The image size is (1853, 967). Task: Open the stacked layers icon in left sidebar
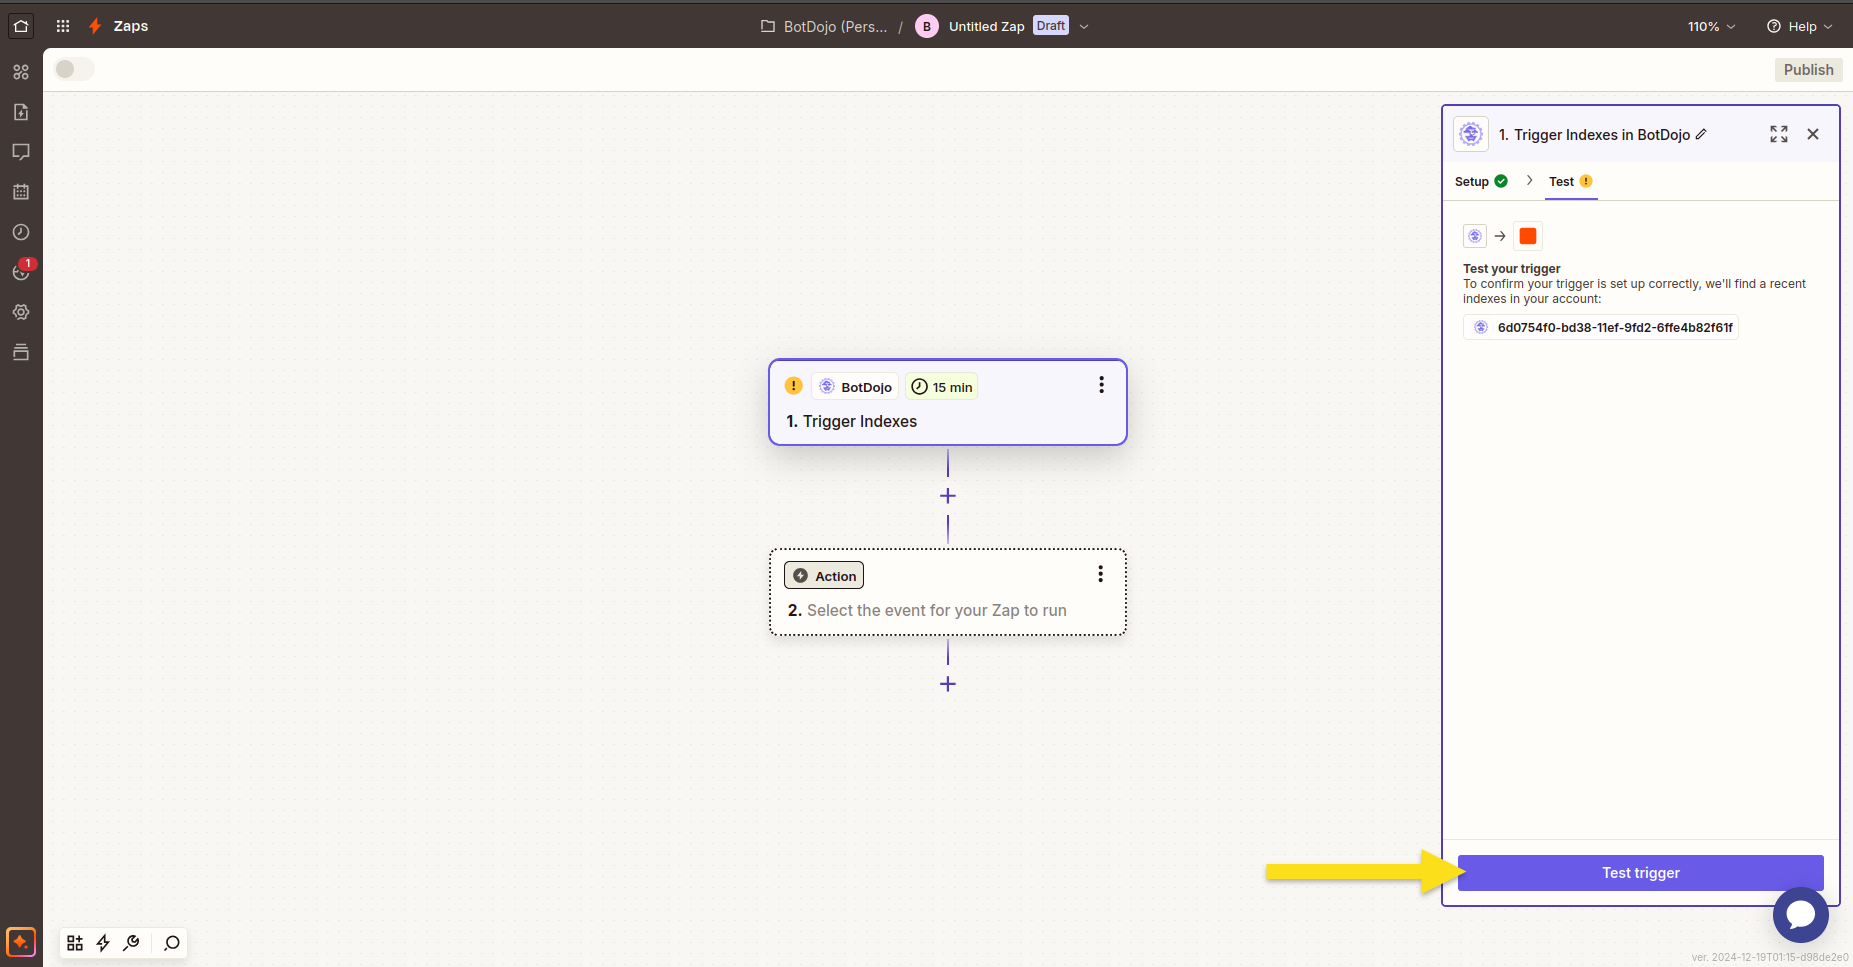pos(21,352)
